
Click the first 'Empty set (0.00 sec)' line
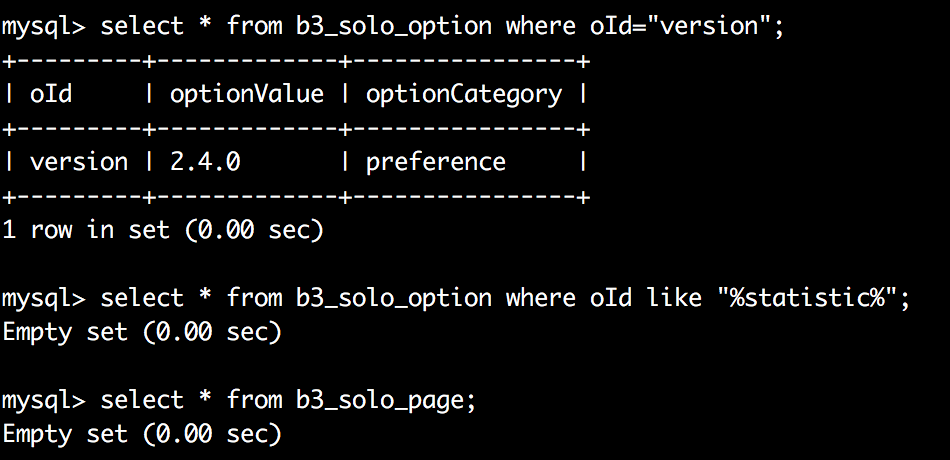pyautogui.click(x=142, y=331)
